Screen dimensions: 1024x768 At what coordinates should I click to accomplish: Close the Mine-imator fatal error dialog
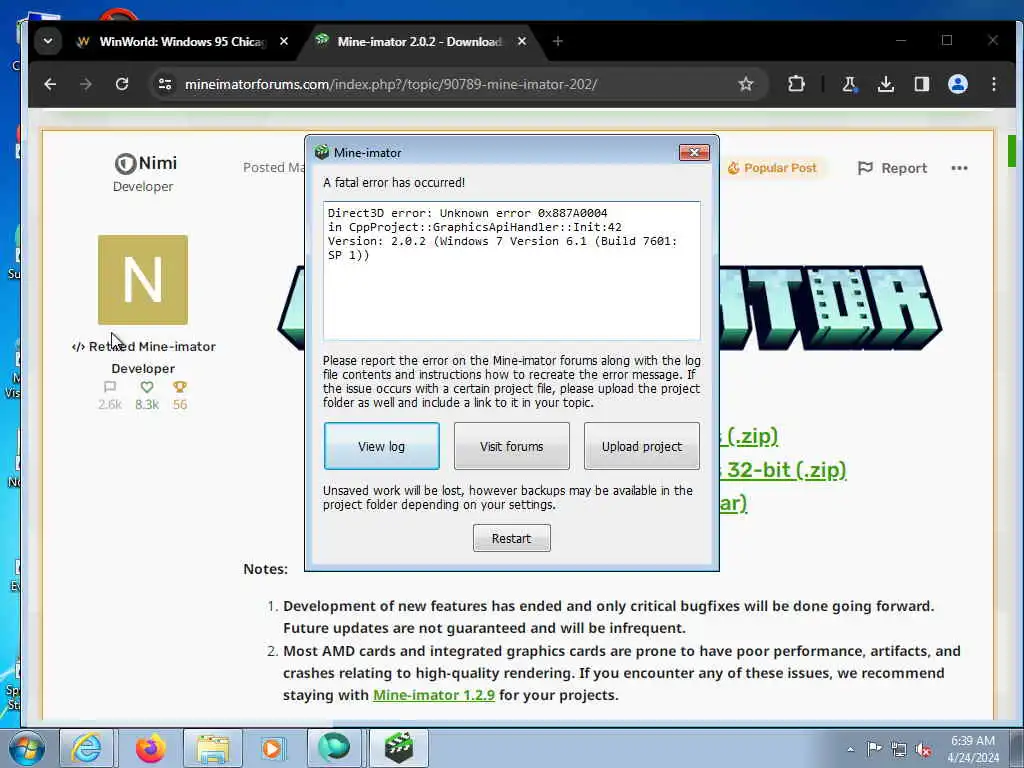[694, 152]
